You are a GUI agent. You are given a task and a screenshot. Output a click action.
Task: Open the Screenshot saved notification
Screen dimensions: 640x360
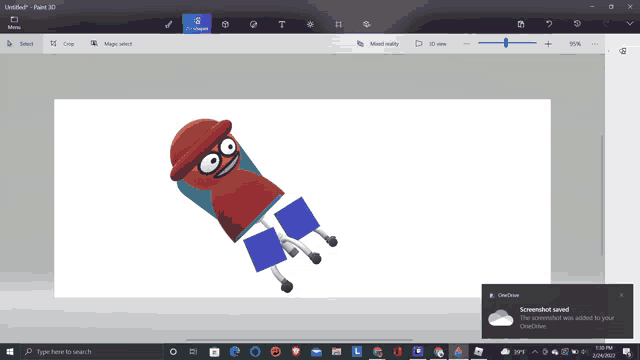pyautogui.click(x=557, y=311)
